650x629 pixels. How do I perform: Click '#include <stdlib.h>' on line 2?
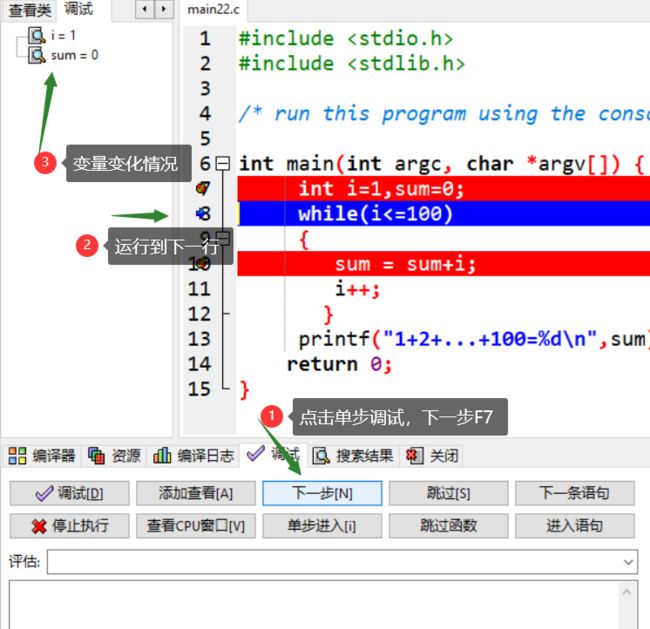tap(352, 63)
